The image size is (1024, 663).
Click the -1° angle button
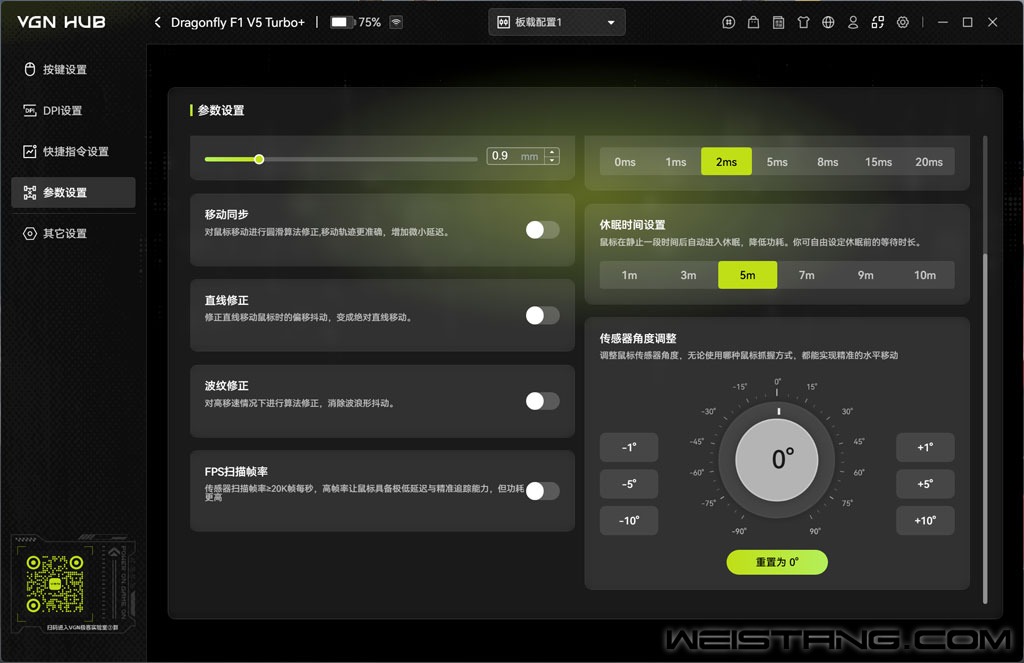point(629,447)
